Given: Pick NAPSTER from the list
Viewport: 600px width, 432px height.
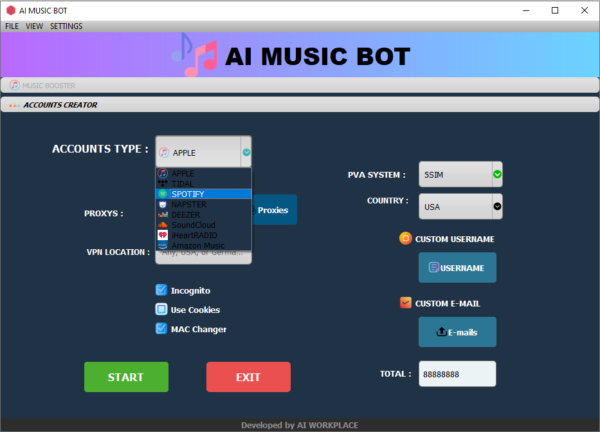Looking at the screenshot, I should (204, 204).
